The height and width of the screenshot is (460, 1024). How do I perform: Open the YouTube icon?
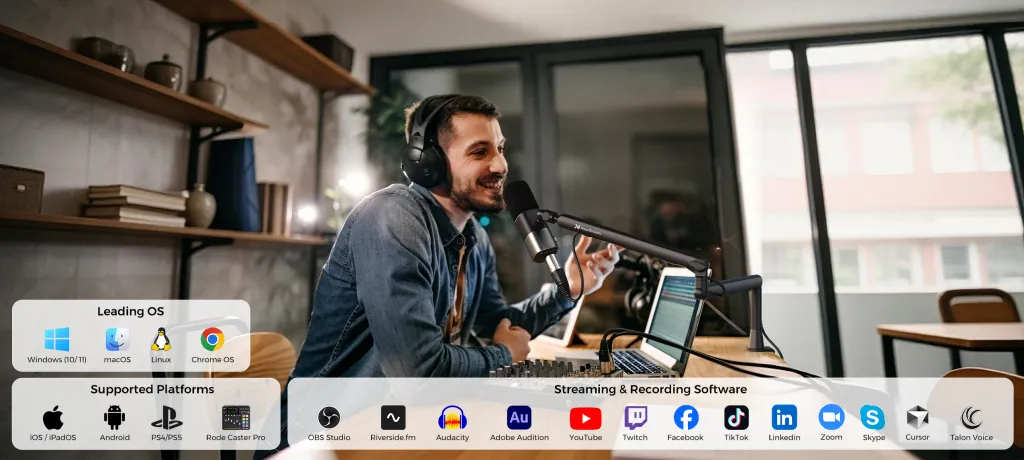[585, 417]
